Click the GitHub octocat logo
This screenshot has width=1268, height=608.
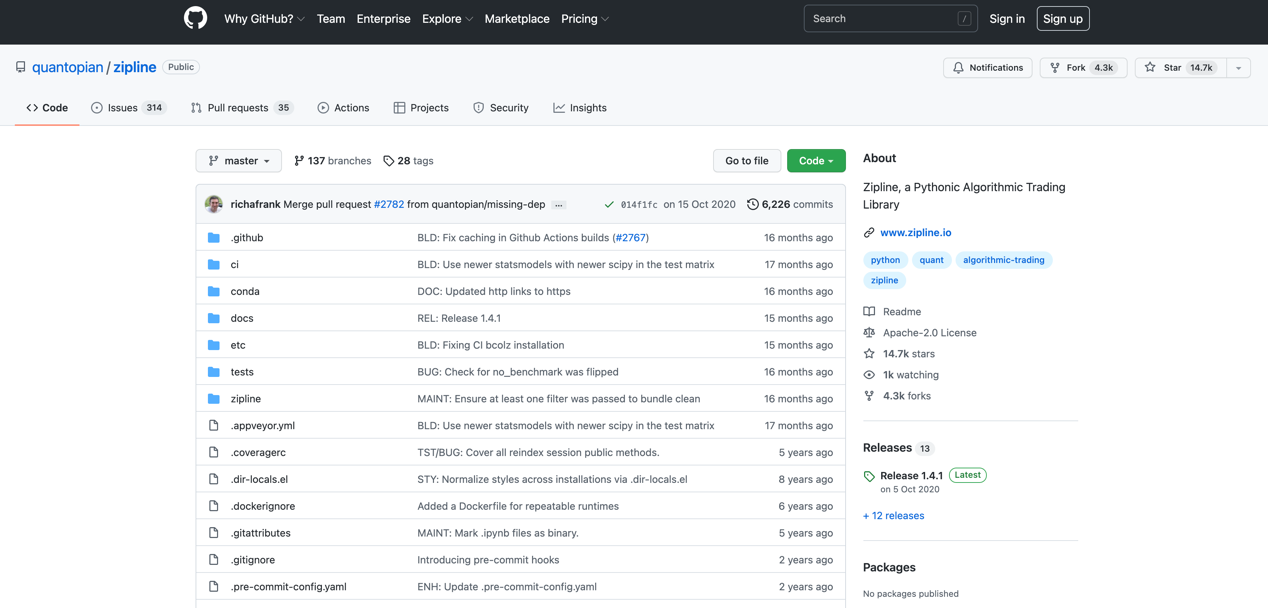(195, 18)
